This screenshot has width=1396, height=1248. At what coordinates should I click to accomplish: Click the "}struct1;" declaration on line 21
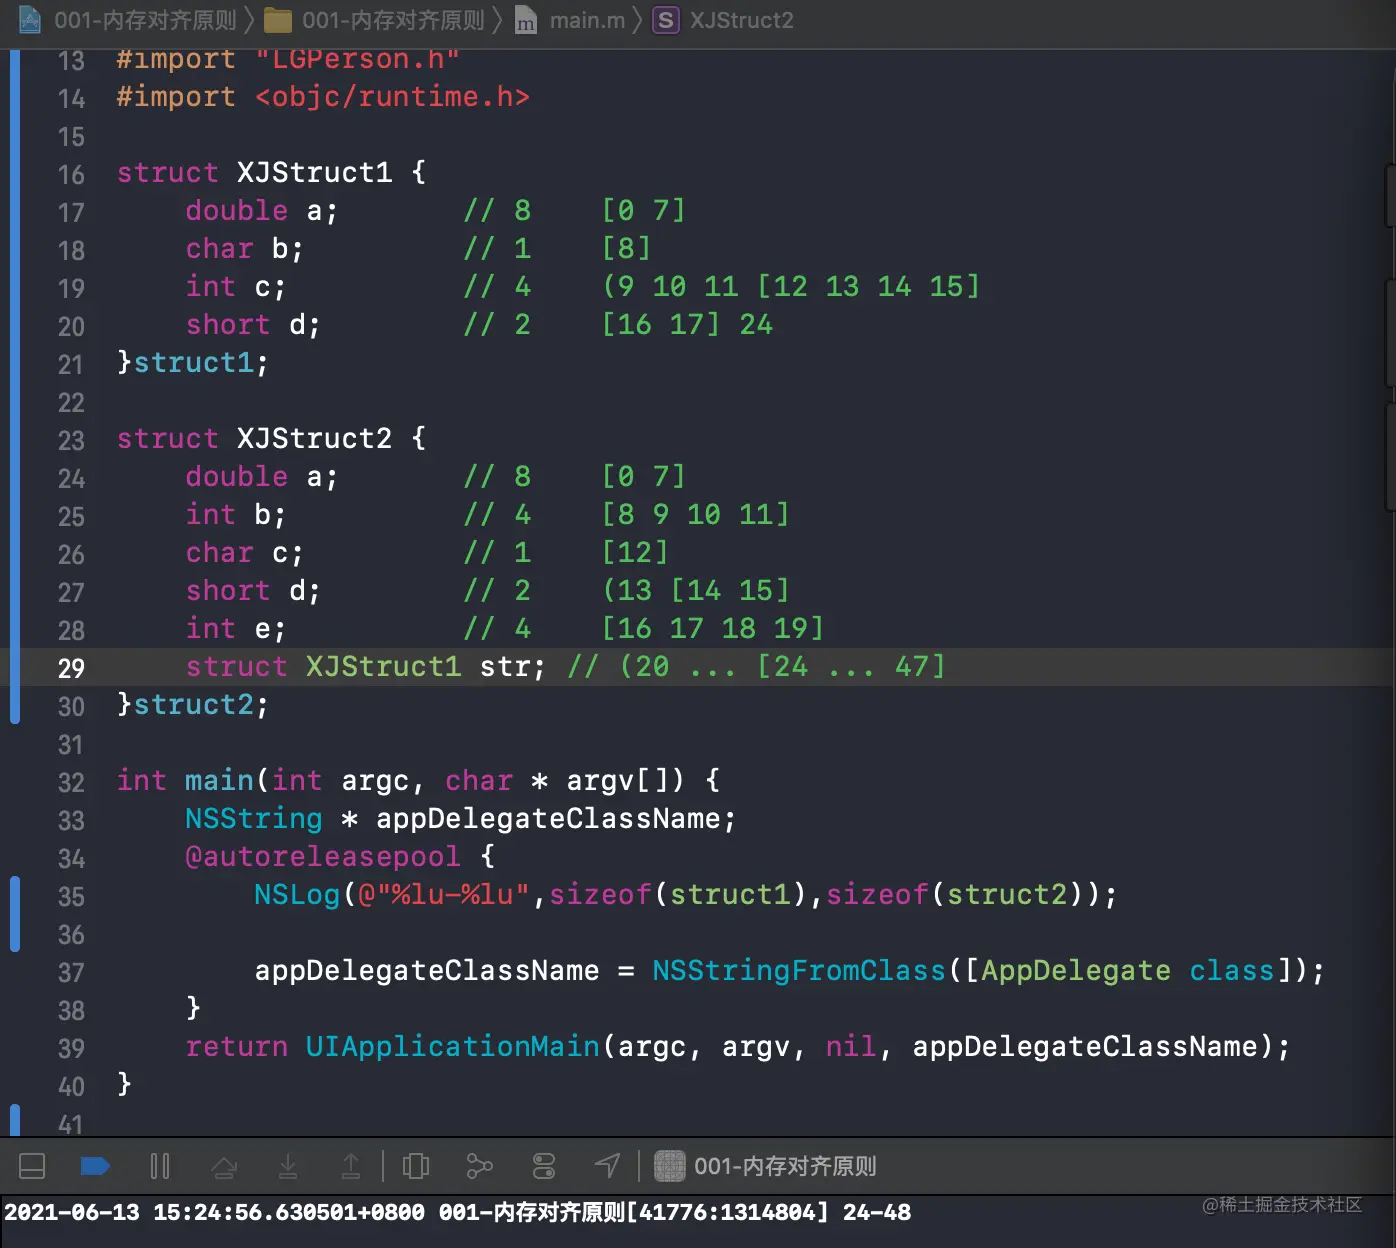[x=193, y=363]
